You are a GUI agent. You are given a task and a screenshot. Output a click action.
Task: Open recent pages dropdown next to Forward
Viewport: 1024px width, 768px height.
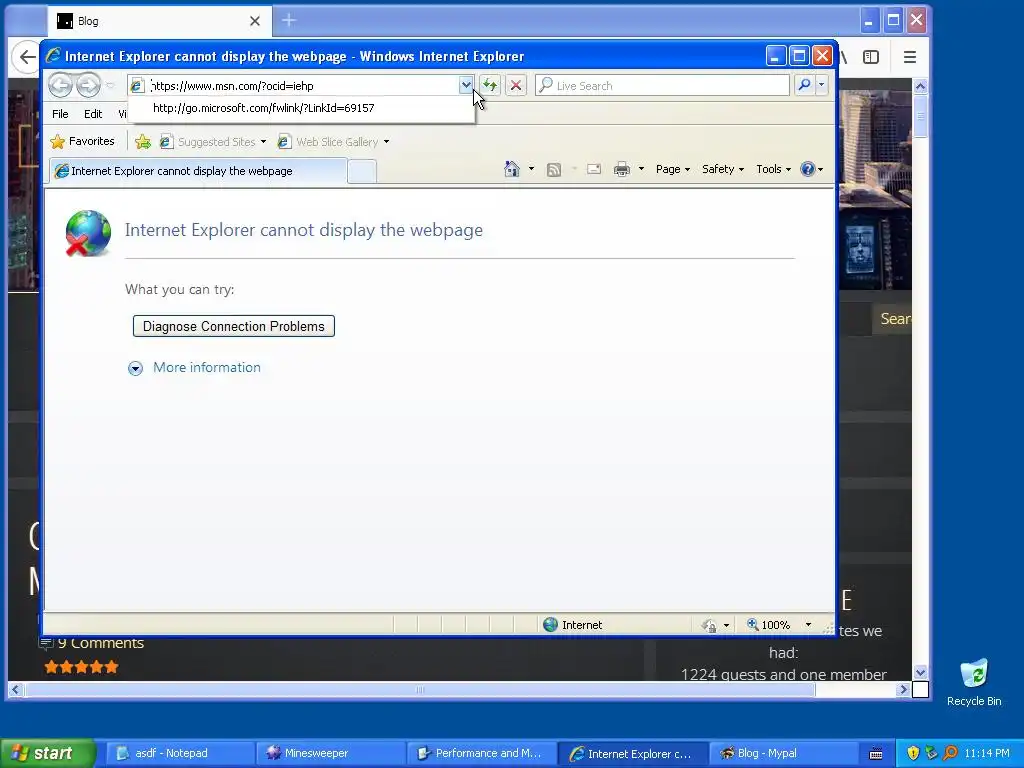tap(110, 86)
